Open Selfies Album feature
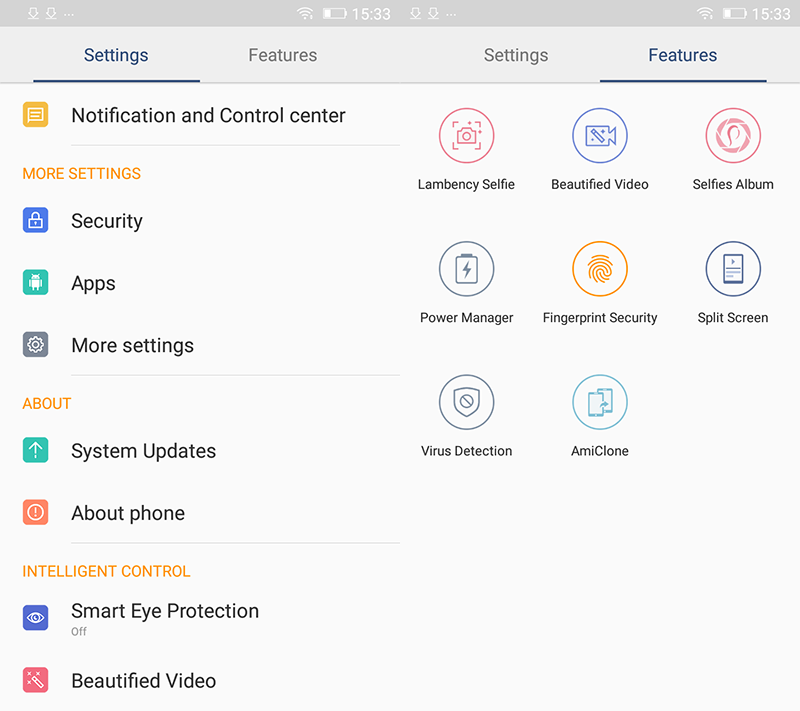The width and height of the screenshot is (800, 711). (x=733, y=136)
